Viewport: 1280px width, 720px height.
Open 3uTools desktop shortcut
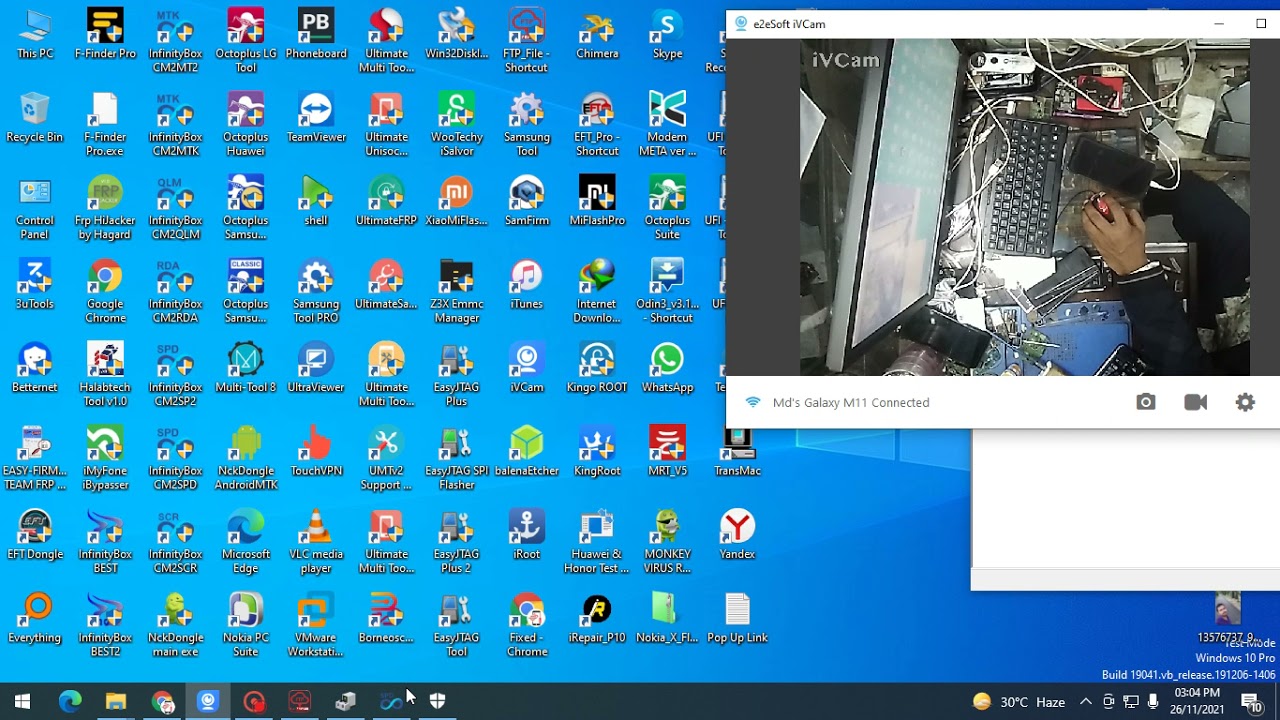[x=35, y=285]
